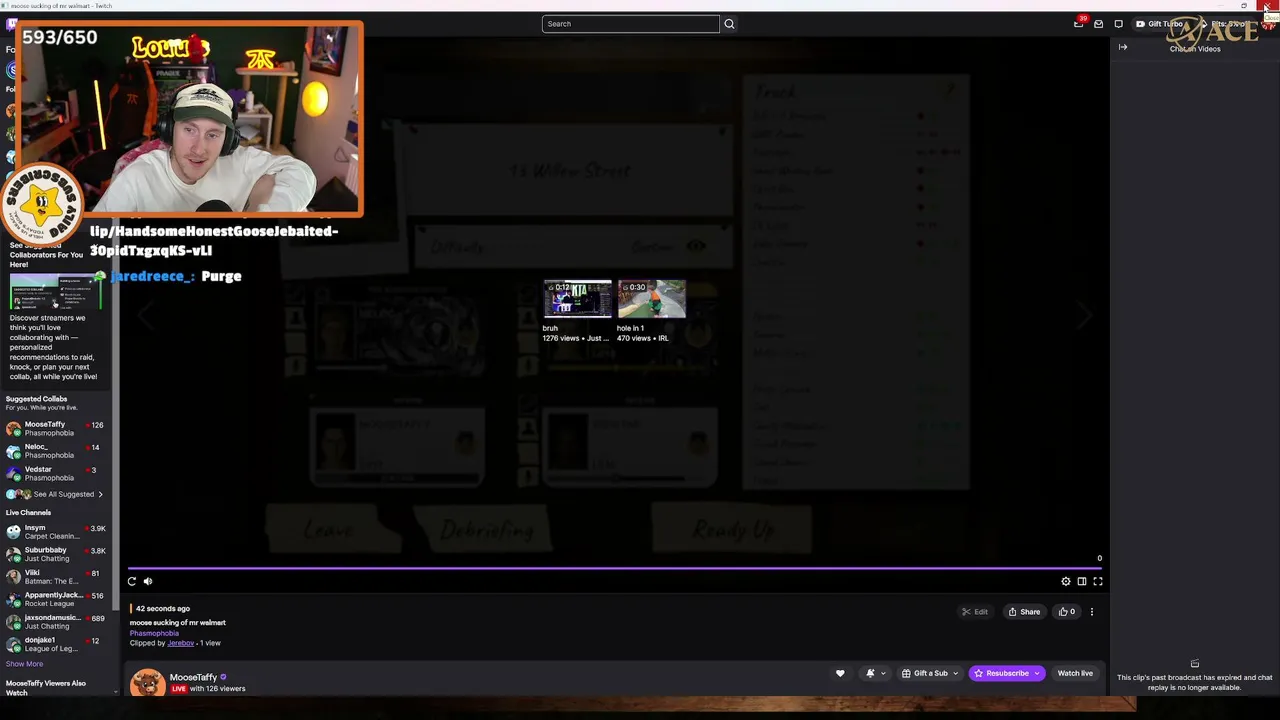Screen dimensions: 1280x720
Task: Click the chat replay expired clapperboard icon
Action: 1195,664
